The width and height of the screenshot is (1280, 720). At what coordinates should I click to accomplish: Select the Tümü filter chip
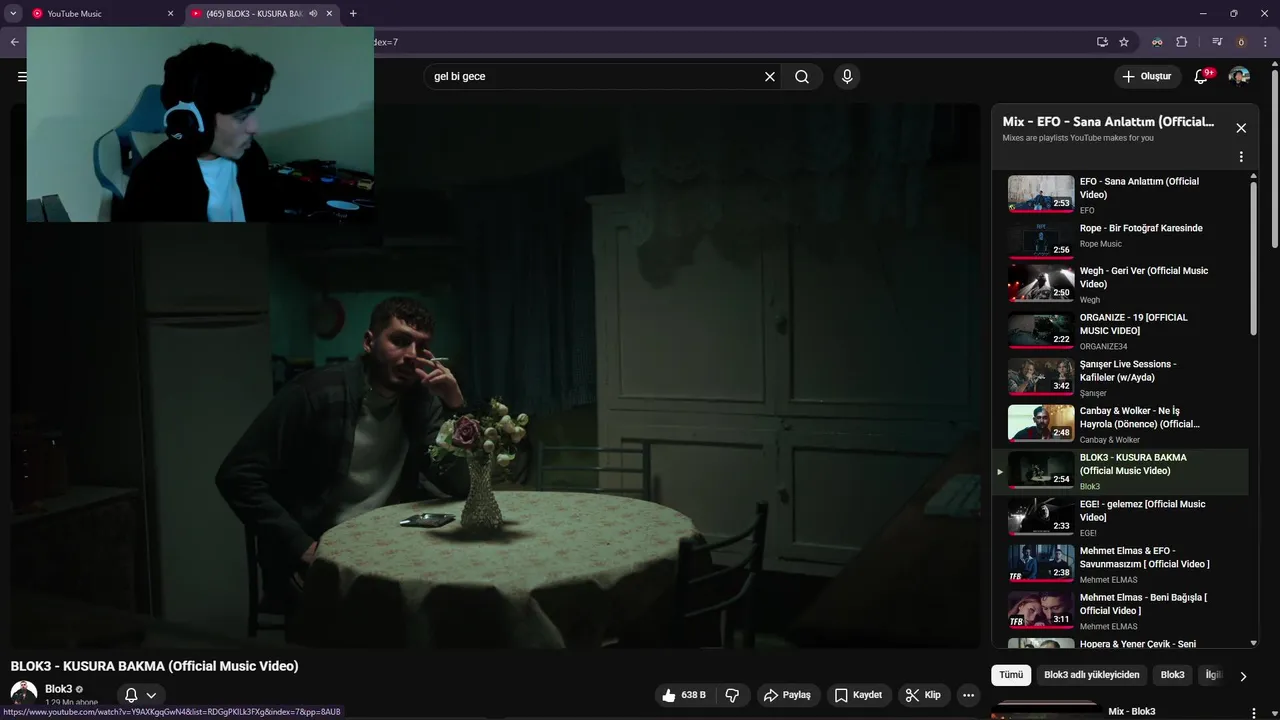[1011, 675]
